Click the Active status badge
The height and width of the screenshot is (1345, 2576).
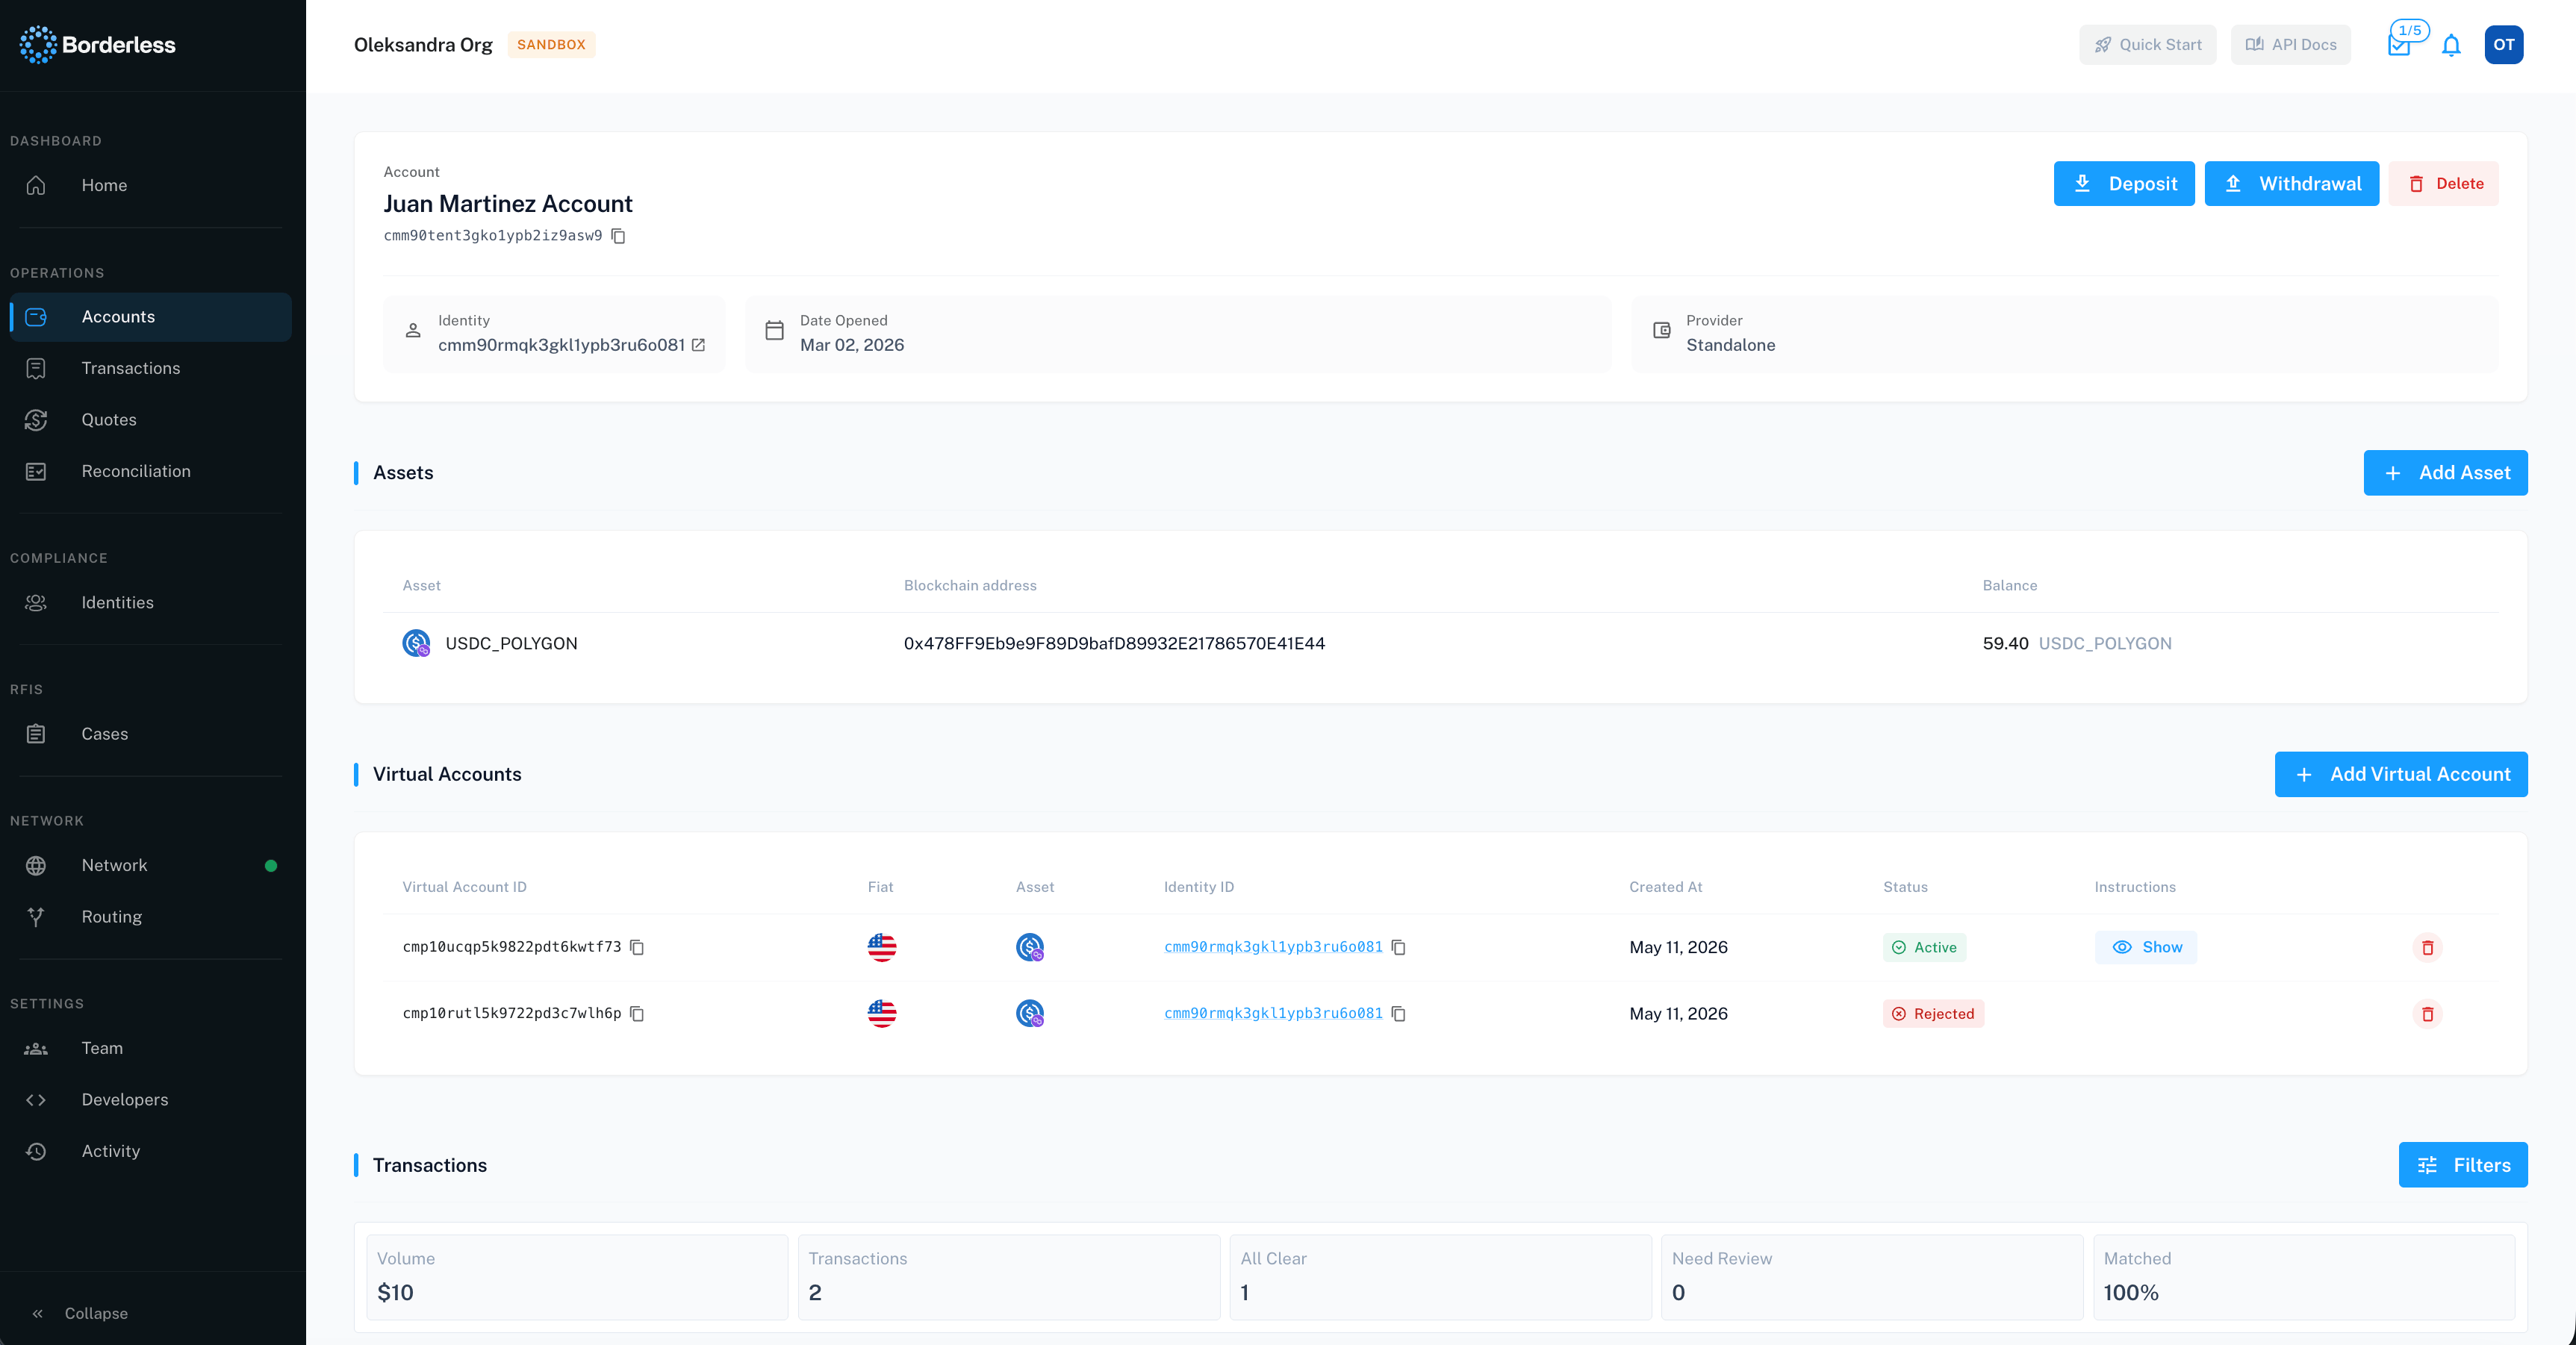tap(1924, 947)
